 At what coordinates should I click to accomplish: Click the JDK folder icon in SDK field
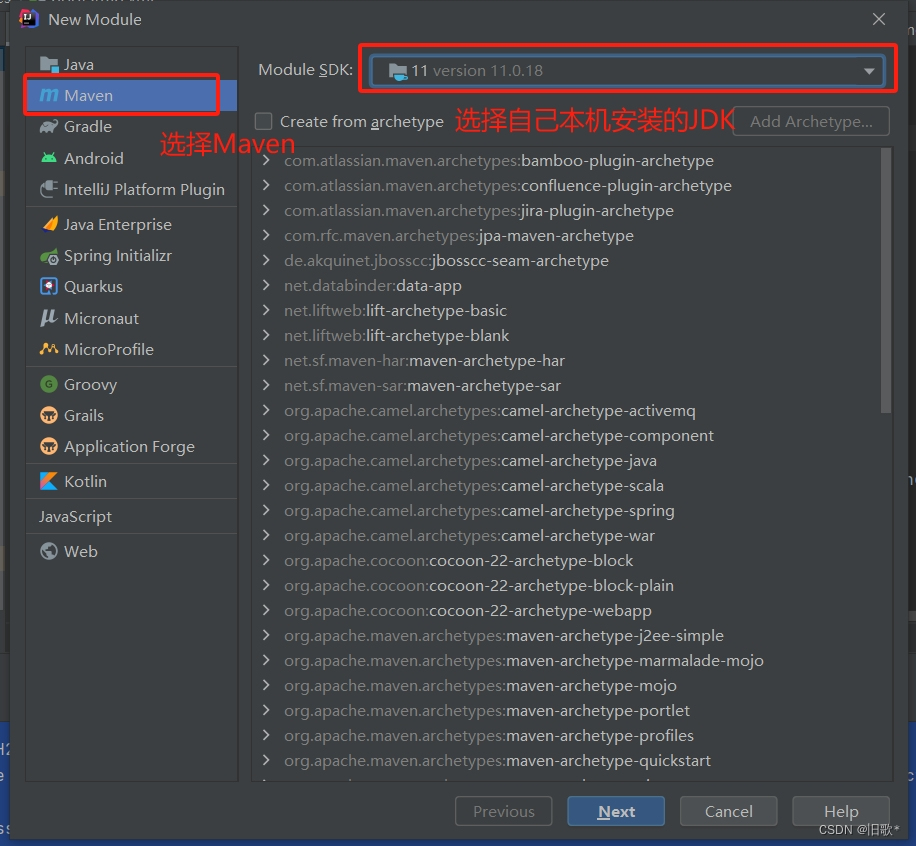397,71
